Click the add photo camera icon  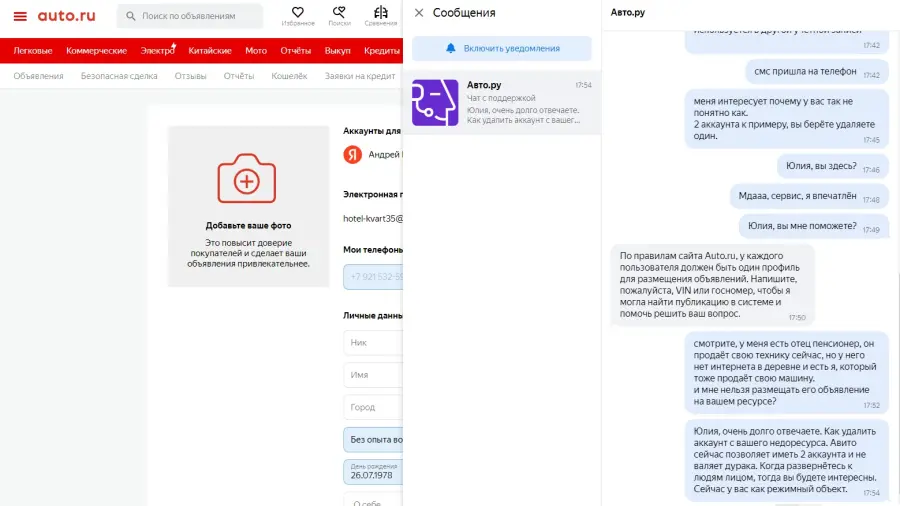247,178
